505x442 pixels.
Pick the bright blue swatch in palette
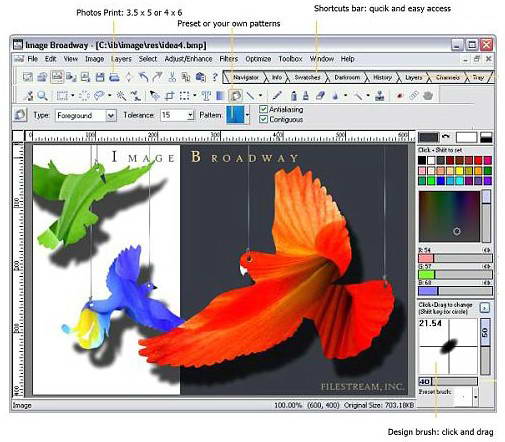tap(440, 181)
